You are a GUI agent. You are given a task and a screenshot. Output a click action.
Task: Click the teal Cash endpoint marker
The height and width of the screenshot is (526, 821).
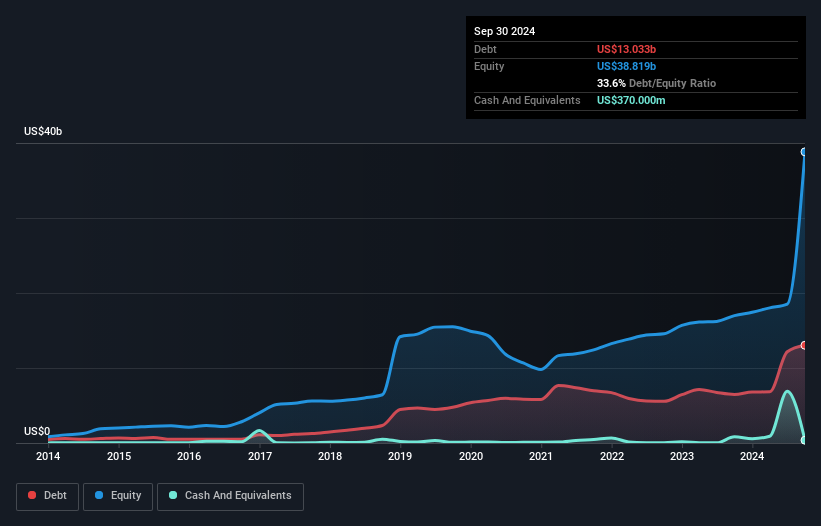point(804,440)
